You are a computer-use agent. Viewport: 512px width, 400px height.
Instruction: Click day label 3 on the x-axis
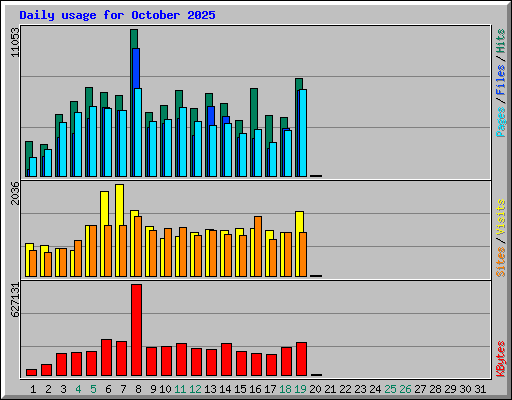click(63, 389)
